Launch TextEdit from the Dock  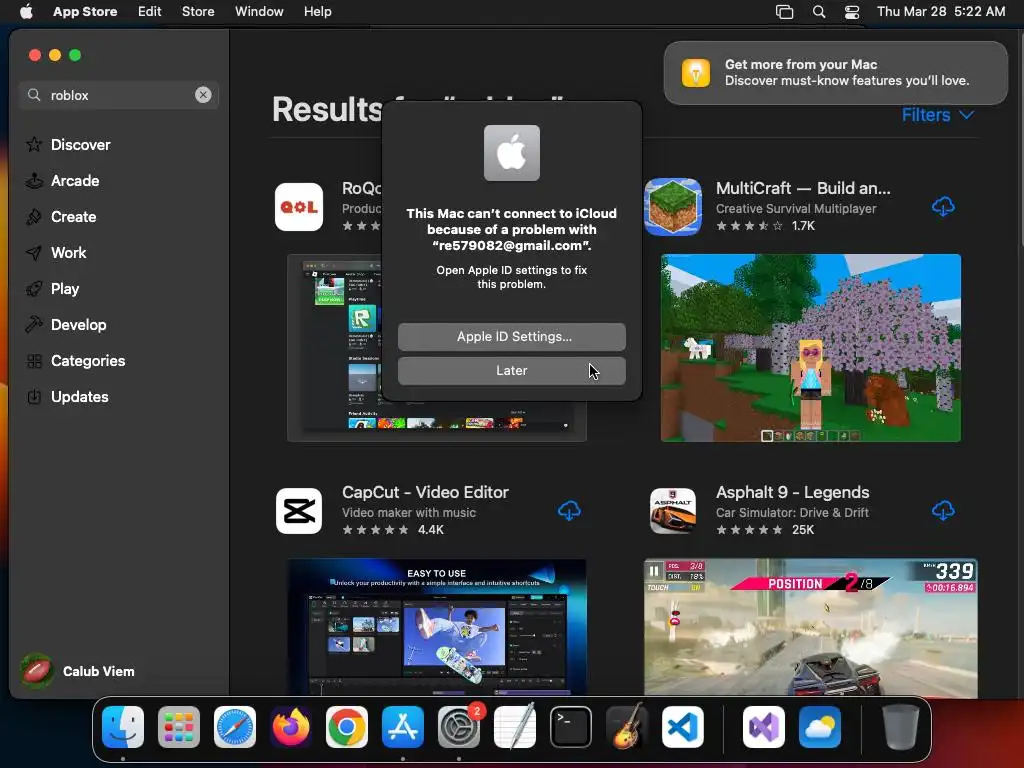click(x=515, y=727)
